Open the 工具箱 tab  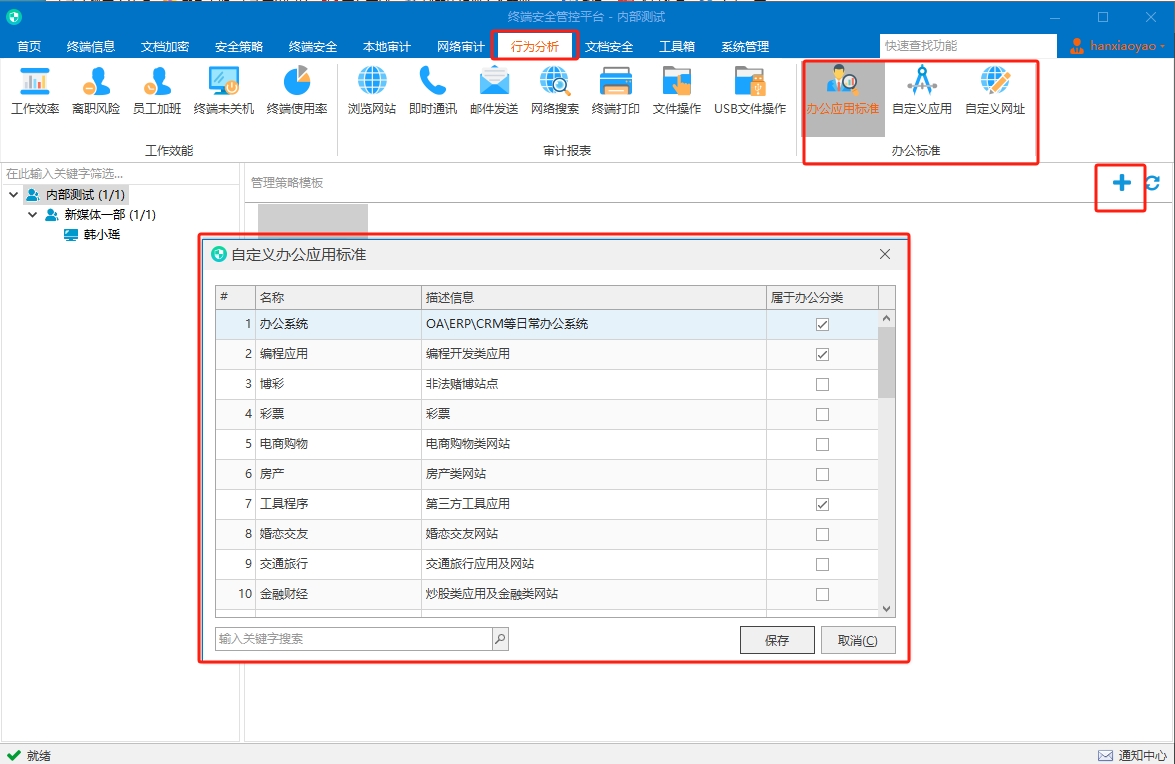tap(677, 46)
